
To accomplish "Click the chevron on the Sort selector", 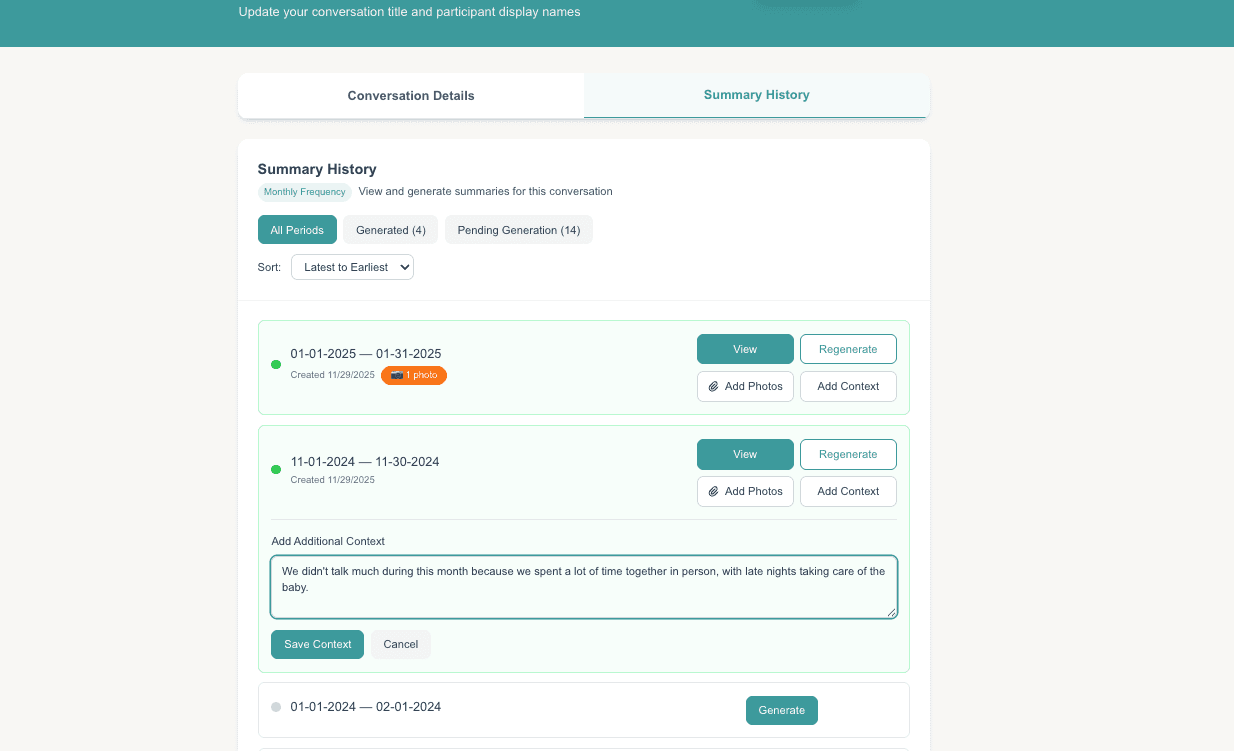I will click(x=403, y=267).
